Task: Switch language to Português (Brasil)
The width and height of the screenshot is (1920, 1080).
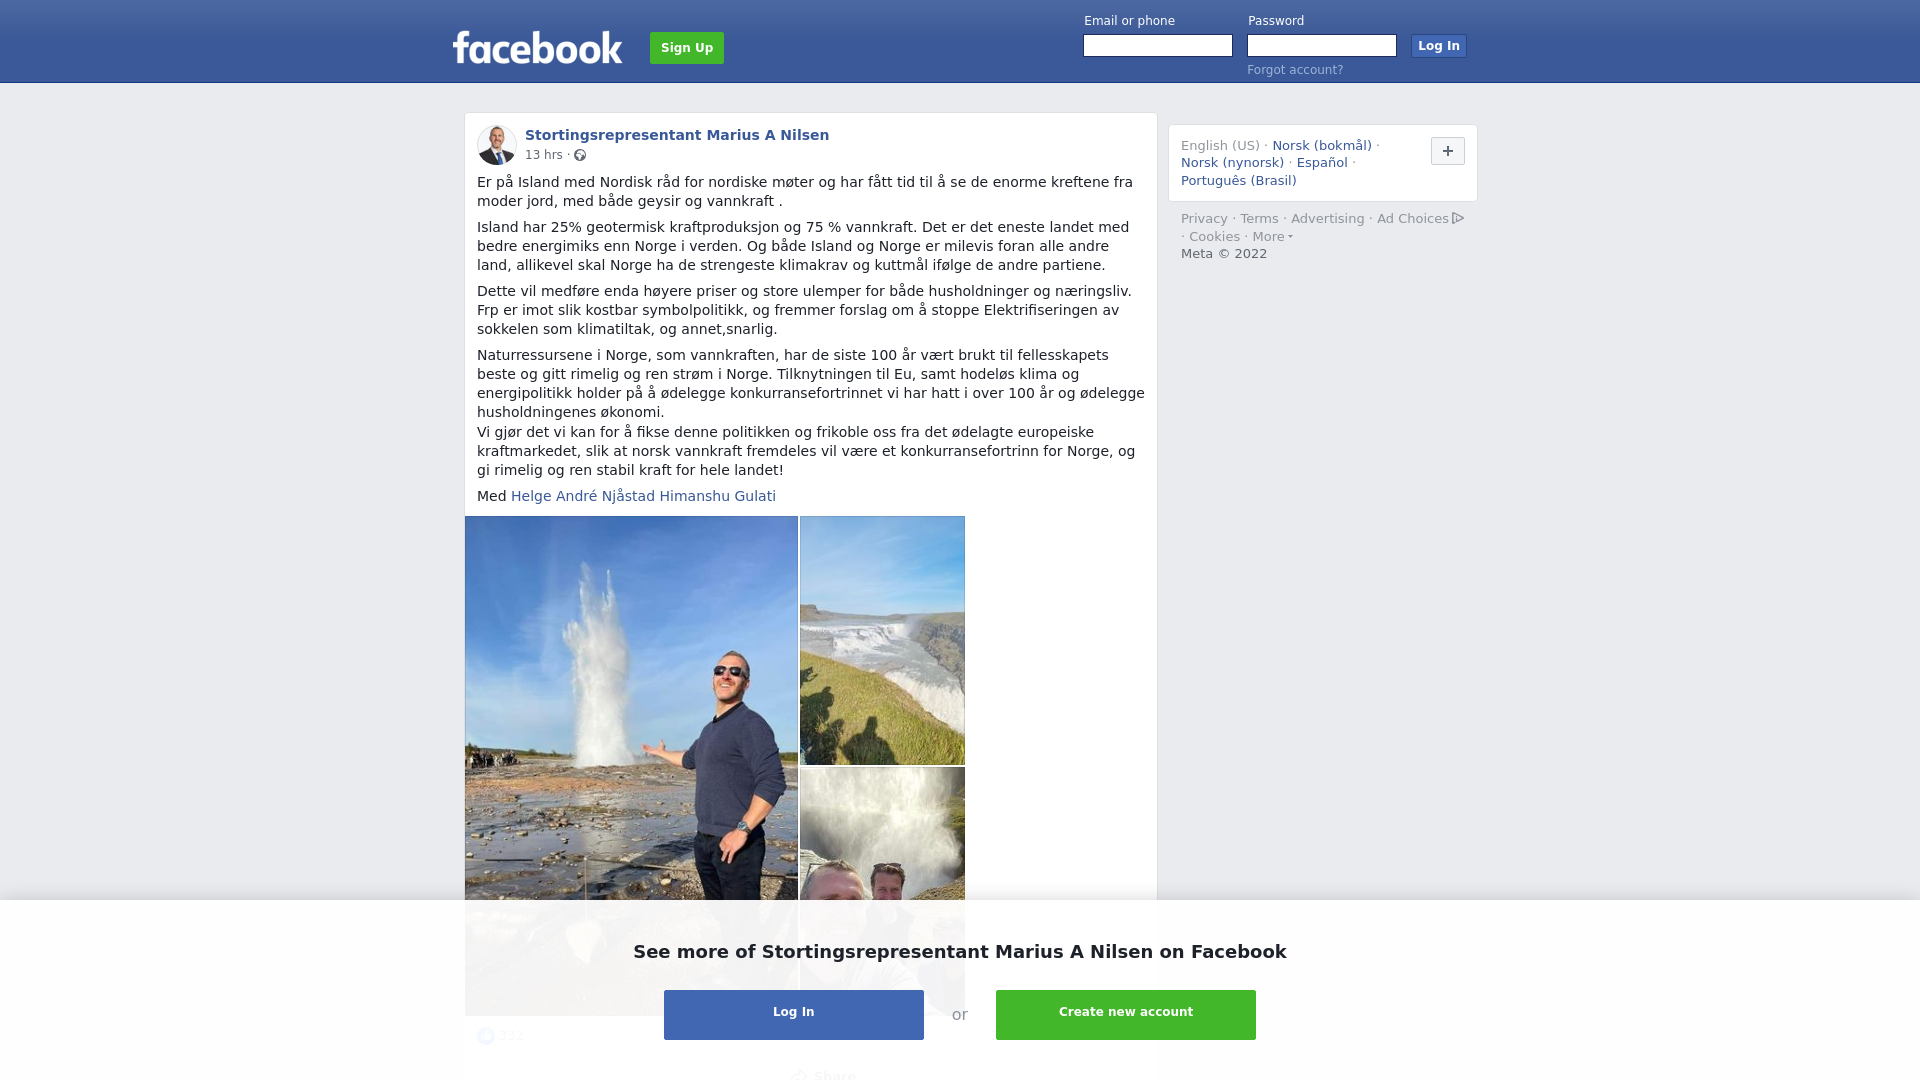Action: (x=1239, y=181)
